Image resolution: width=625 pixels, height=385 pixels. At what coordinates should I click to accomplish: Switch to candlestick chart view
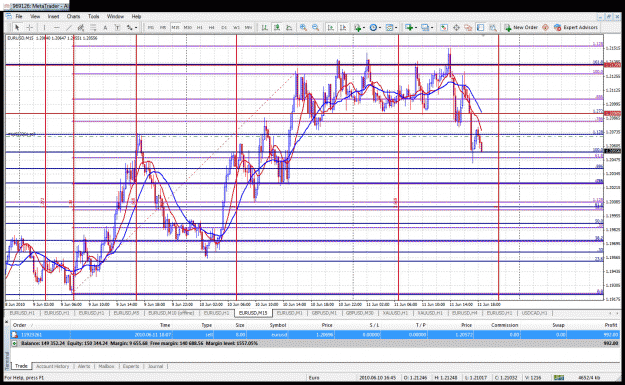point(277,28)
